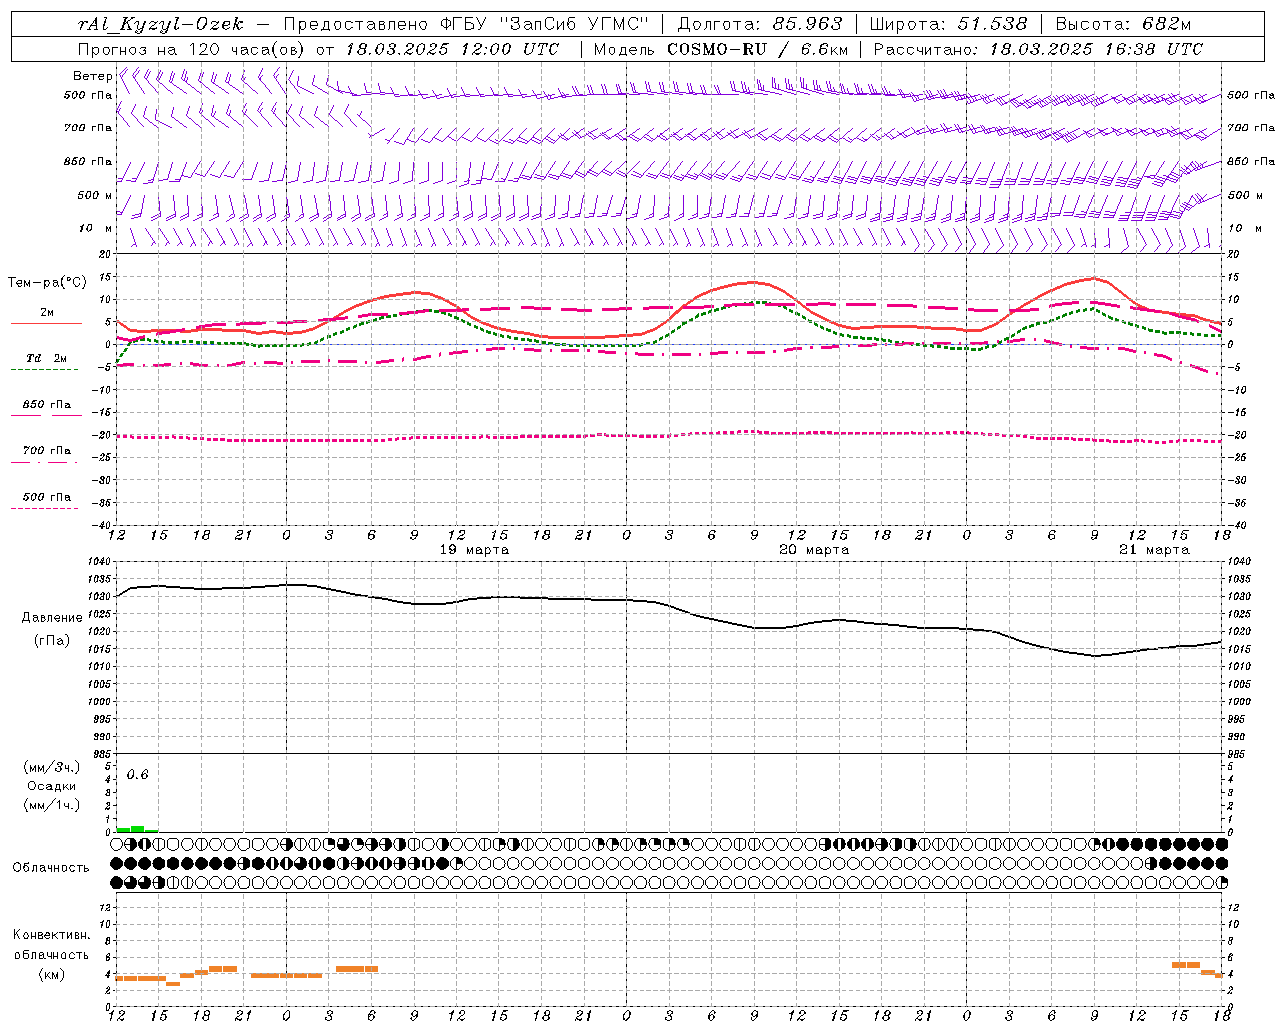Click the Давление chart label
This screenshot has width=1280, height=1024.
[52, 618]
